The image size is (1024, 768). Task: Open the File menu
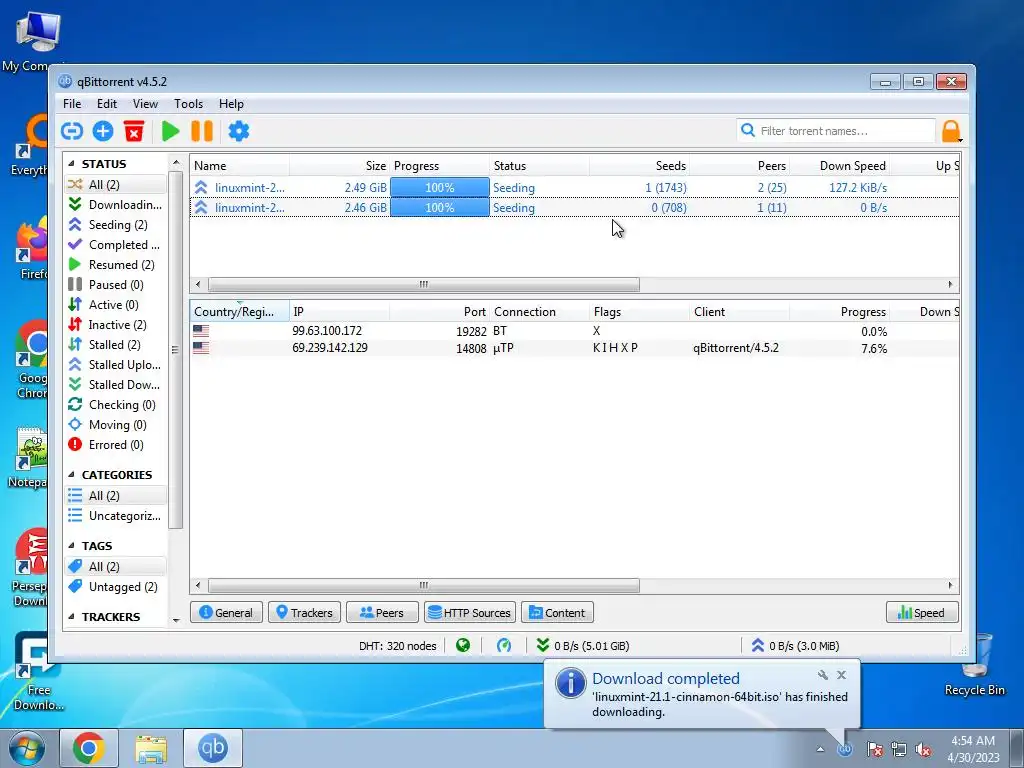pyautogui.click(x=72, y=104)
